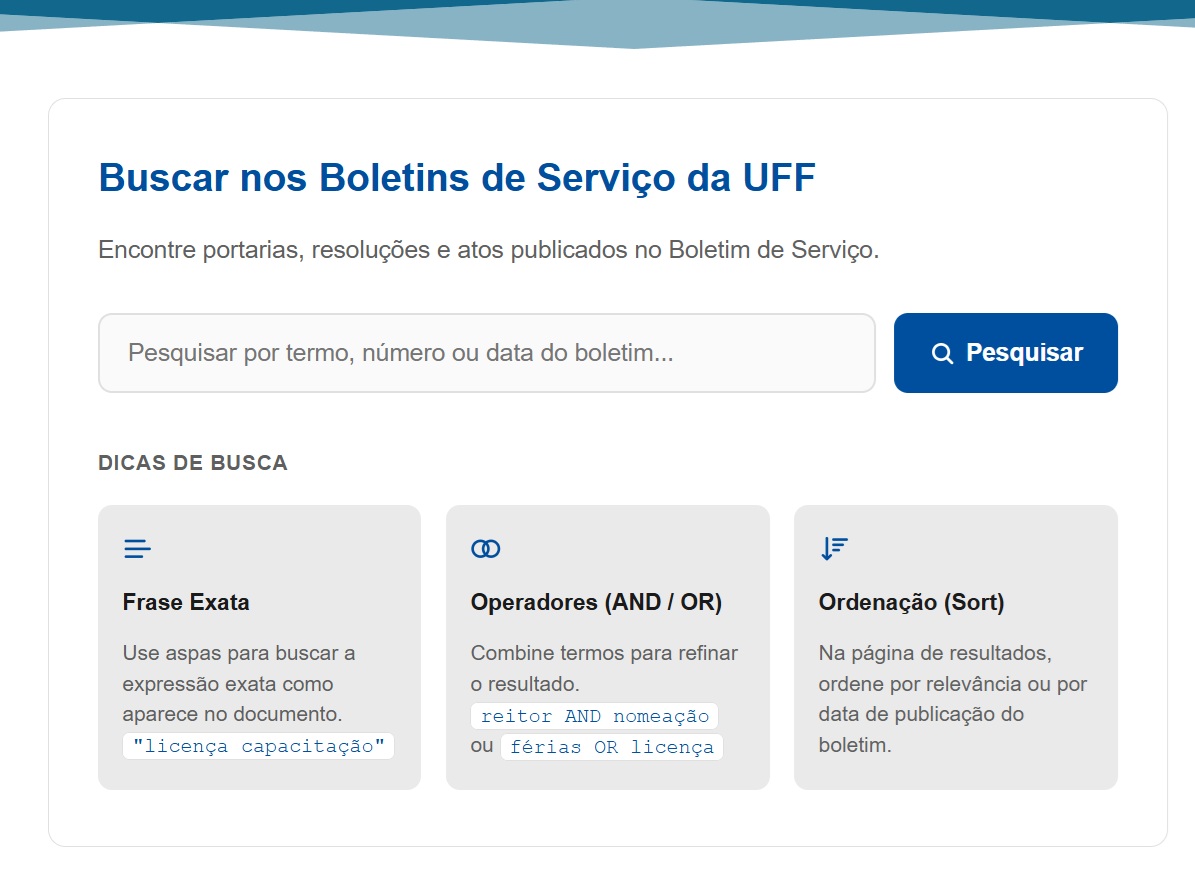Click the Buscar nos Boletins de Serviço heading
This screenshot has height=888, width=1195.
click(x=457, y=178)
